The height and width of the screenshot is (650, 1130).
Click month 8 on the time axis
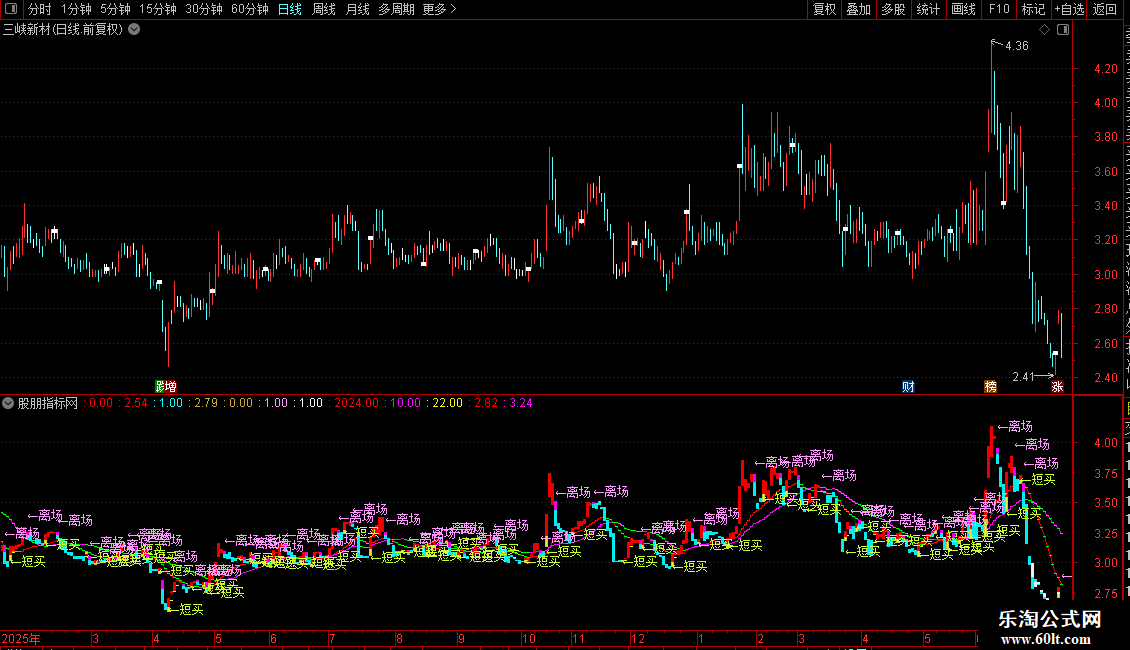399,638
